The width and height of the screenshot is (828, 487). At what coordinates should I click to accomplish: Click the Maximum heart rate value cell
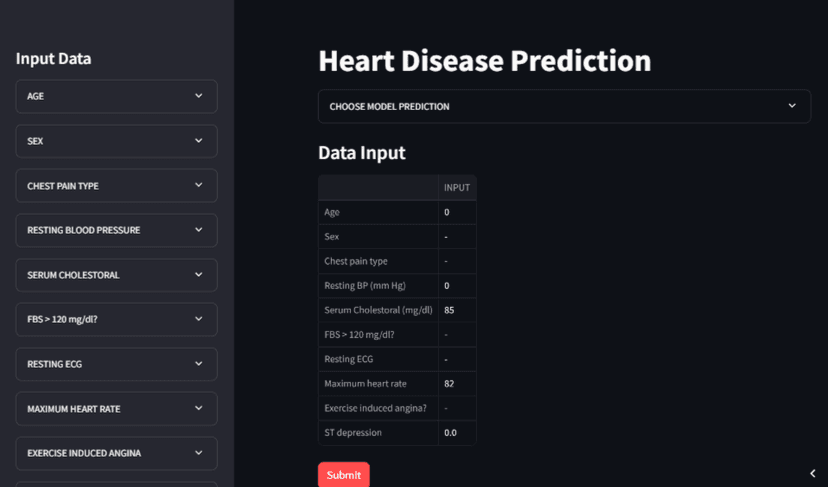pyautogui.click(x=457, y=384)
